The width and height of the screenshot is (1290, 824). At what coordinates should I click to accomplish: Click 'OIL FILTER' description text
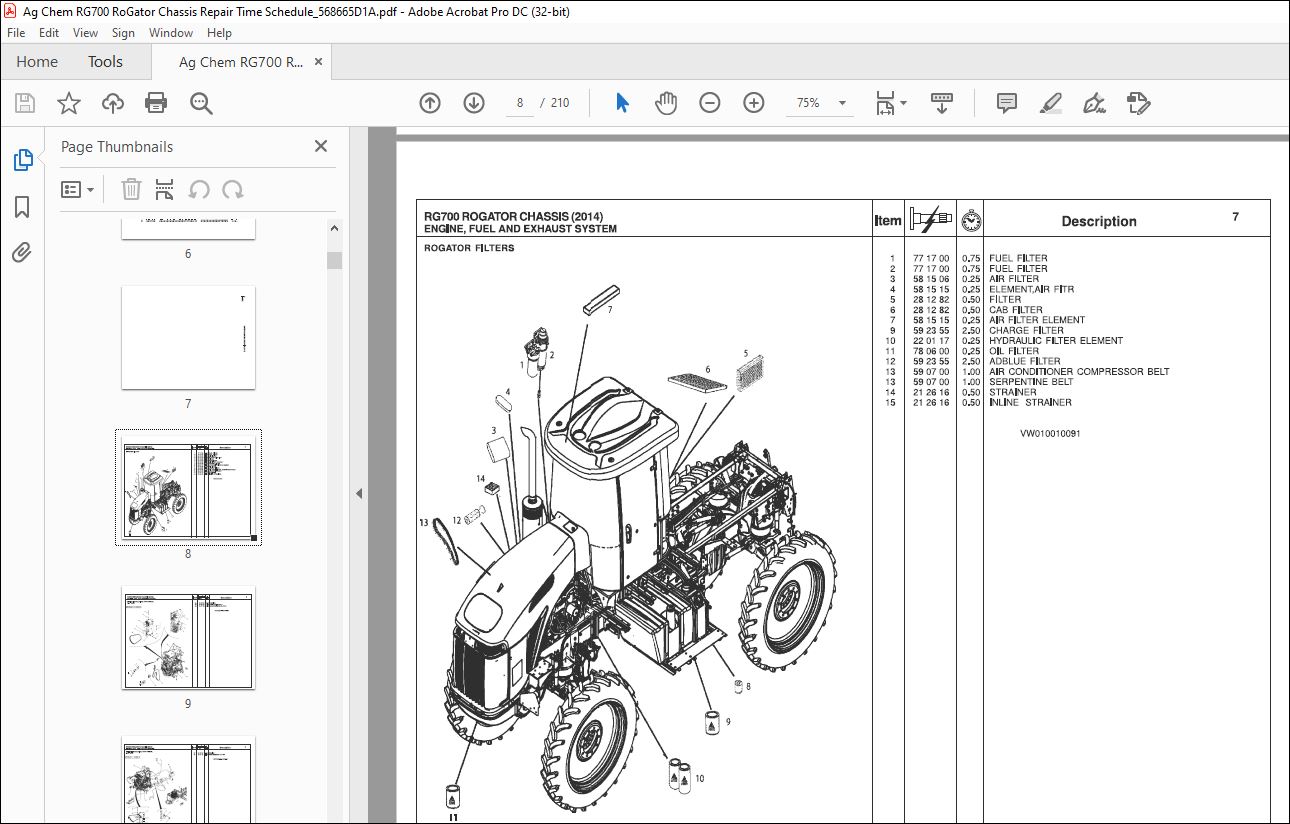1014,351
